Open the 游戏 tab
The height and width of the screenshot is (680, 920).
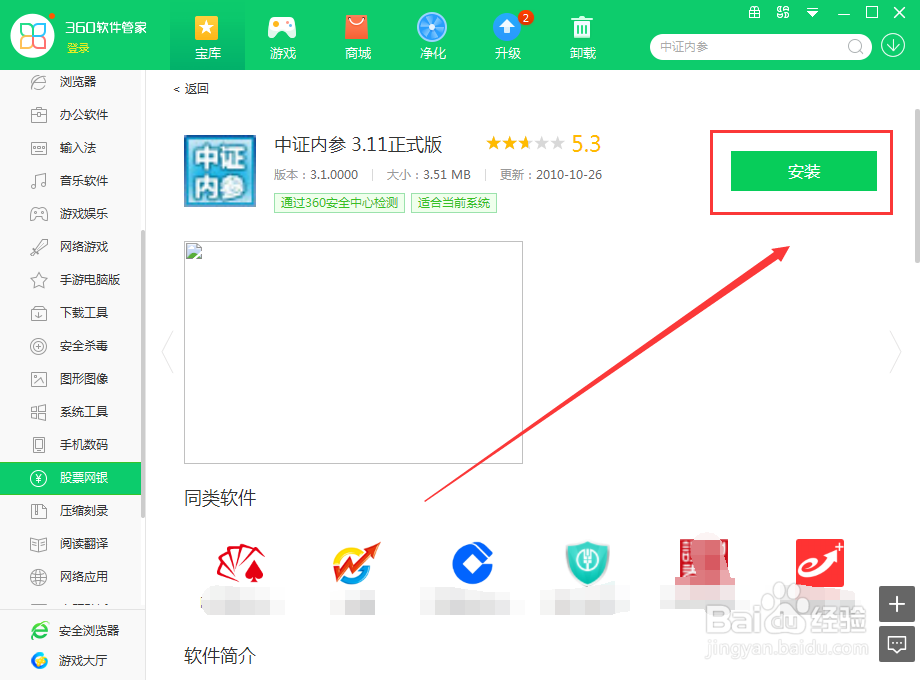click(282, 36)
